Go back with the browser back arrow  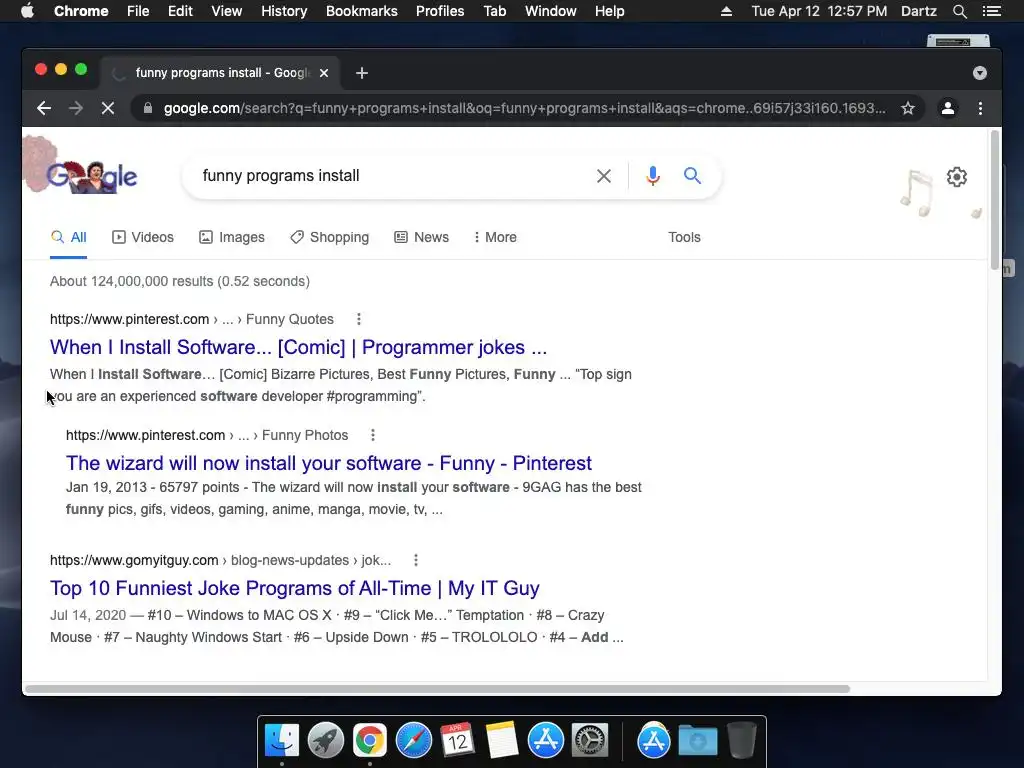tap(44, 108)
